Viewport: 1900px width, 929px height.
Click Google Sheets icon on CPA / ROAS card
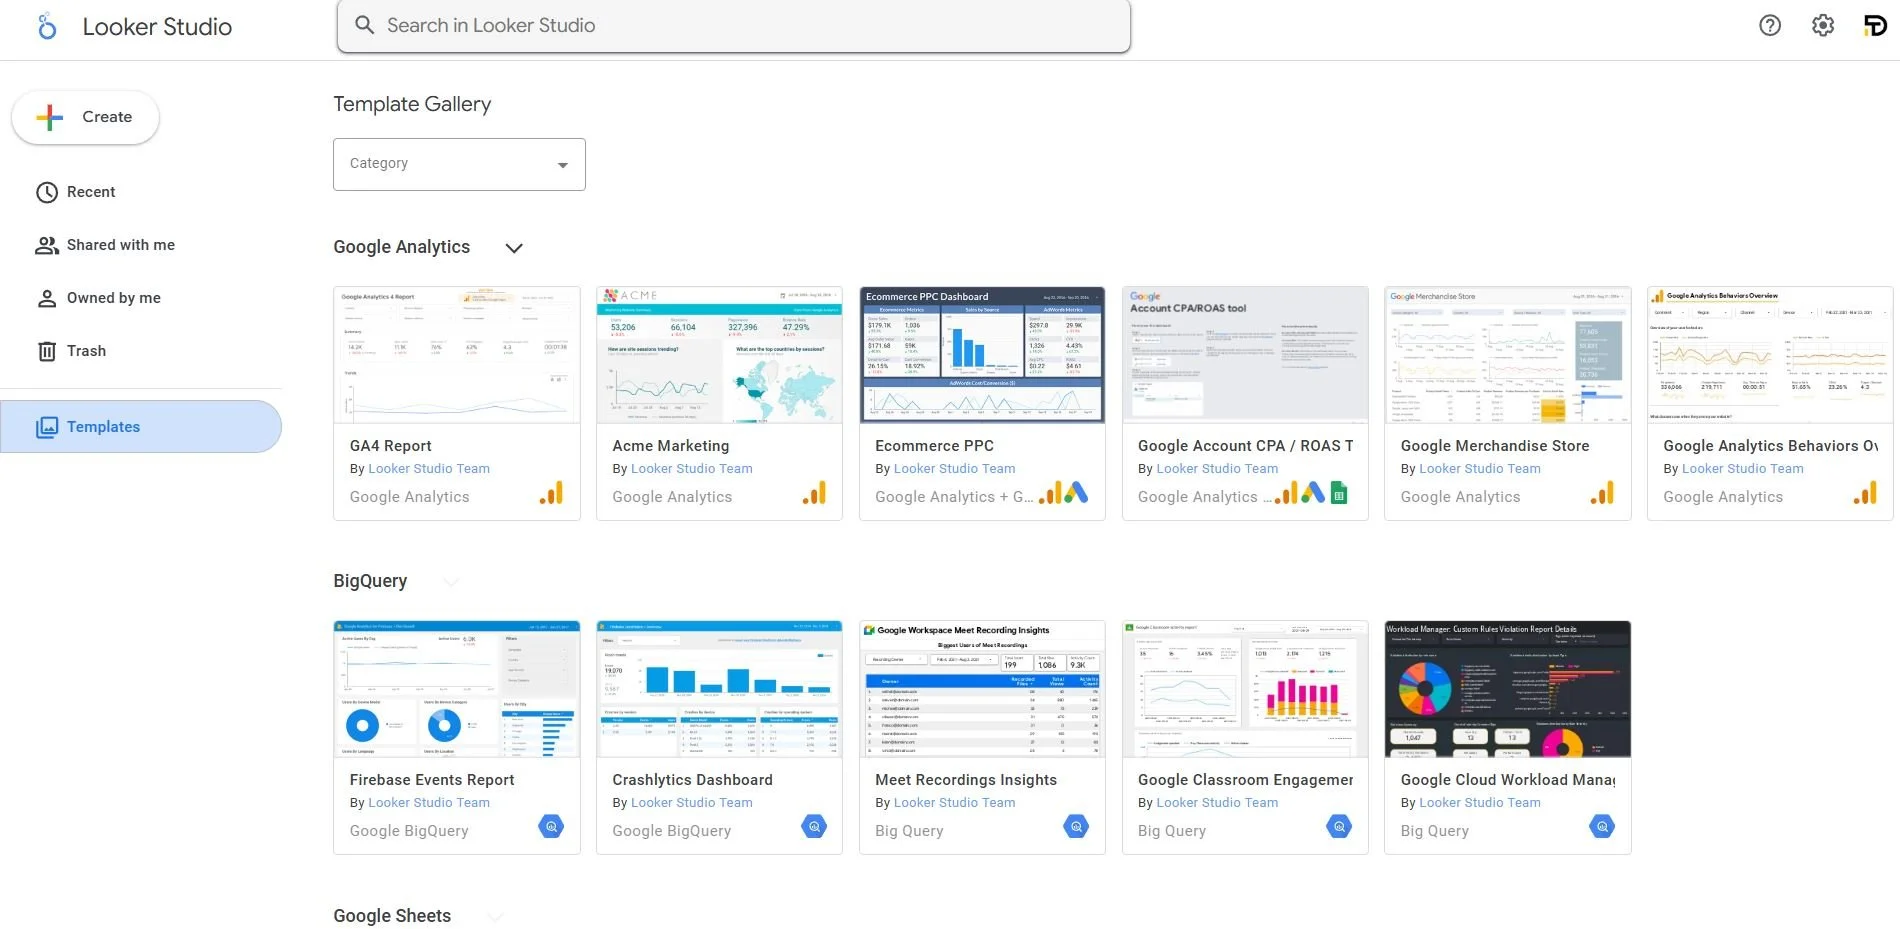click(x=1339, y=493)
